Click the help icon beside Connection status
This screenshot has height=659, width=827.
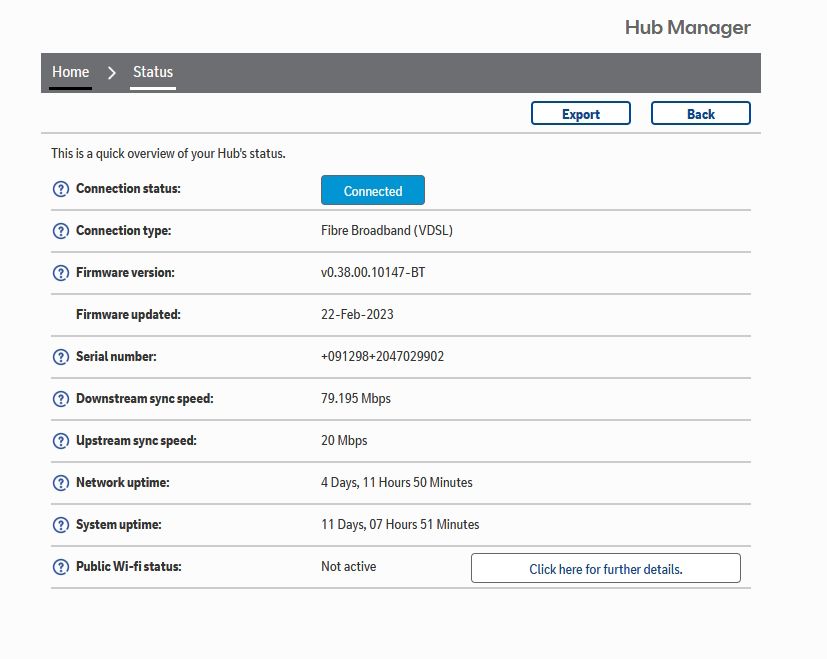click(60, 189)
